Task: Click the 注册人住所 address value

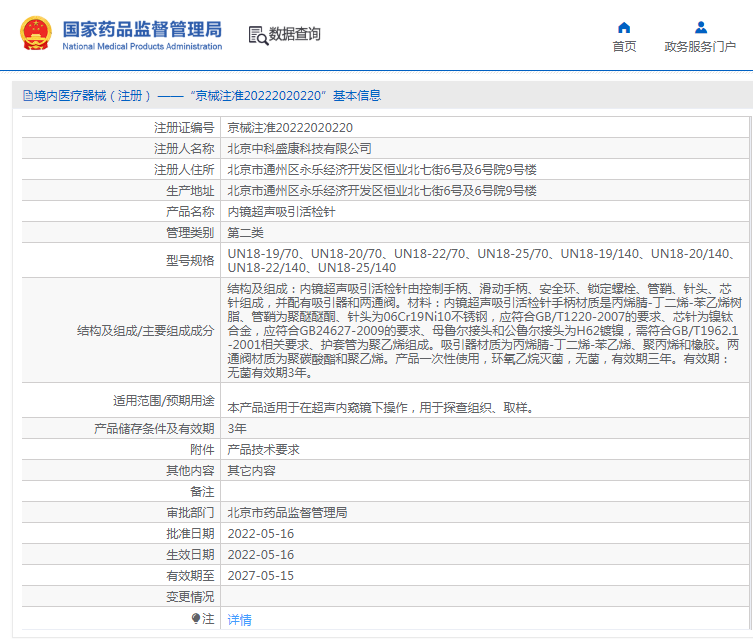Action: 382,169
